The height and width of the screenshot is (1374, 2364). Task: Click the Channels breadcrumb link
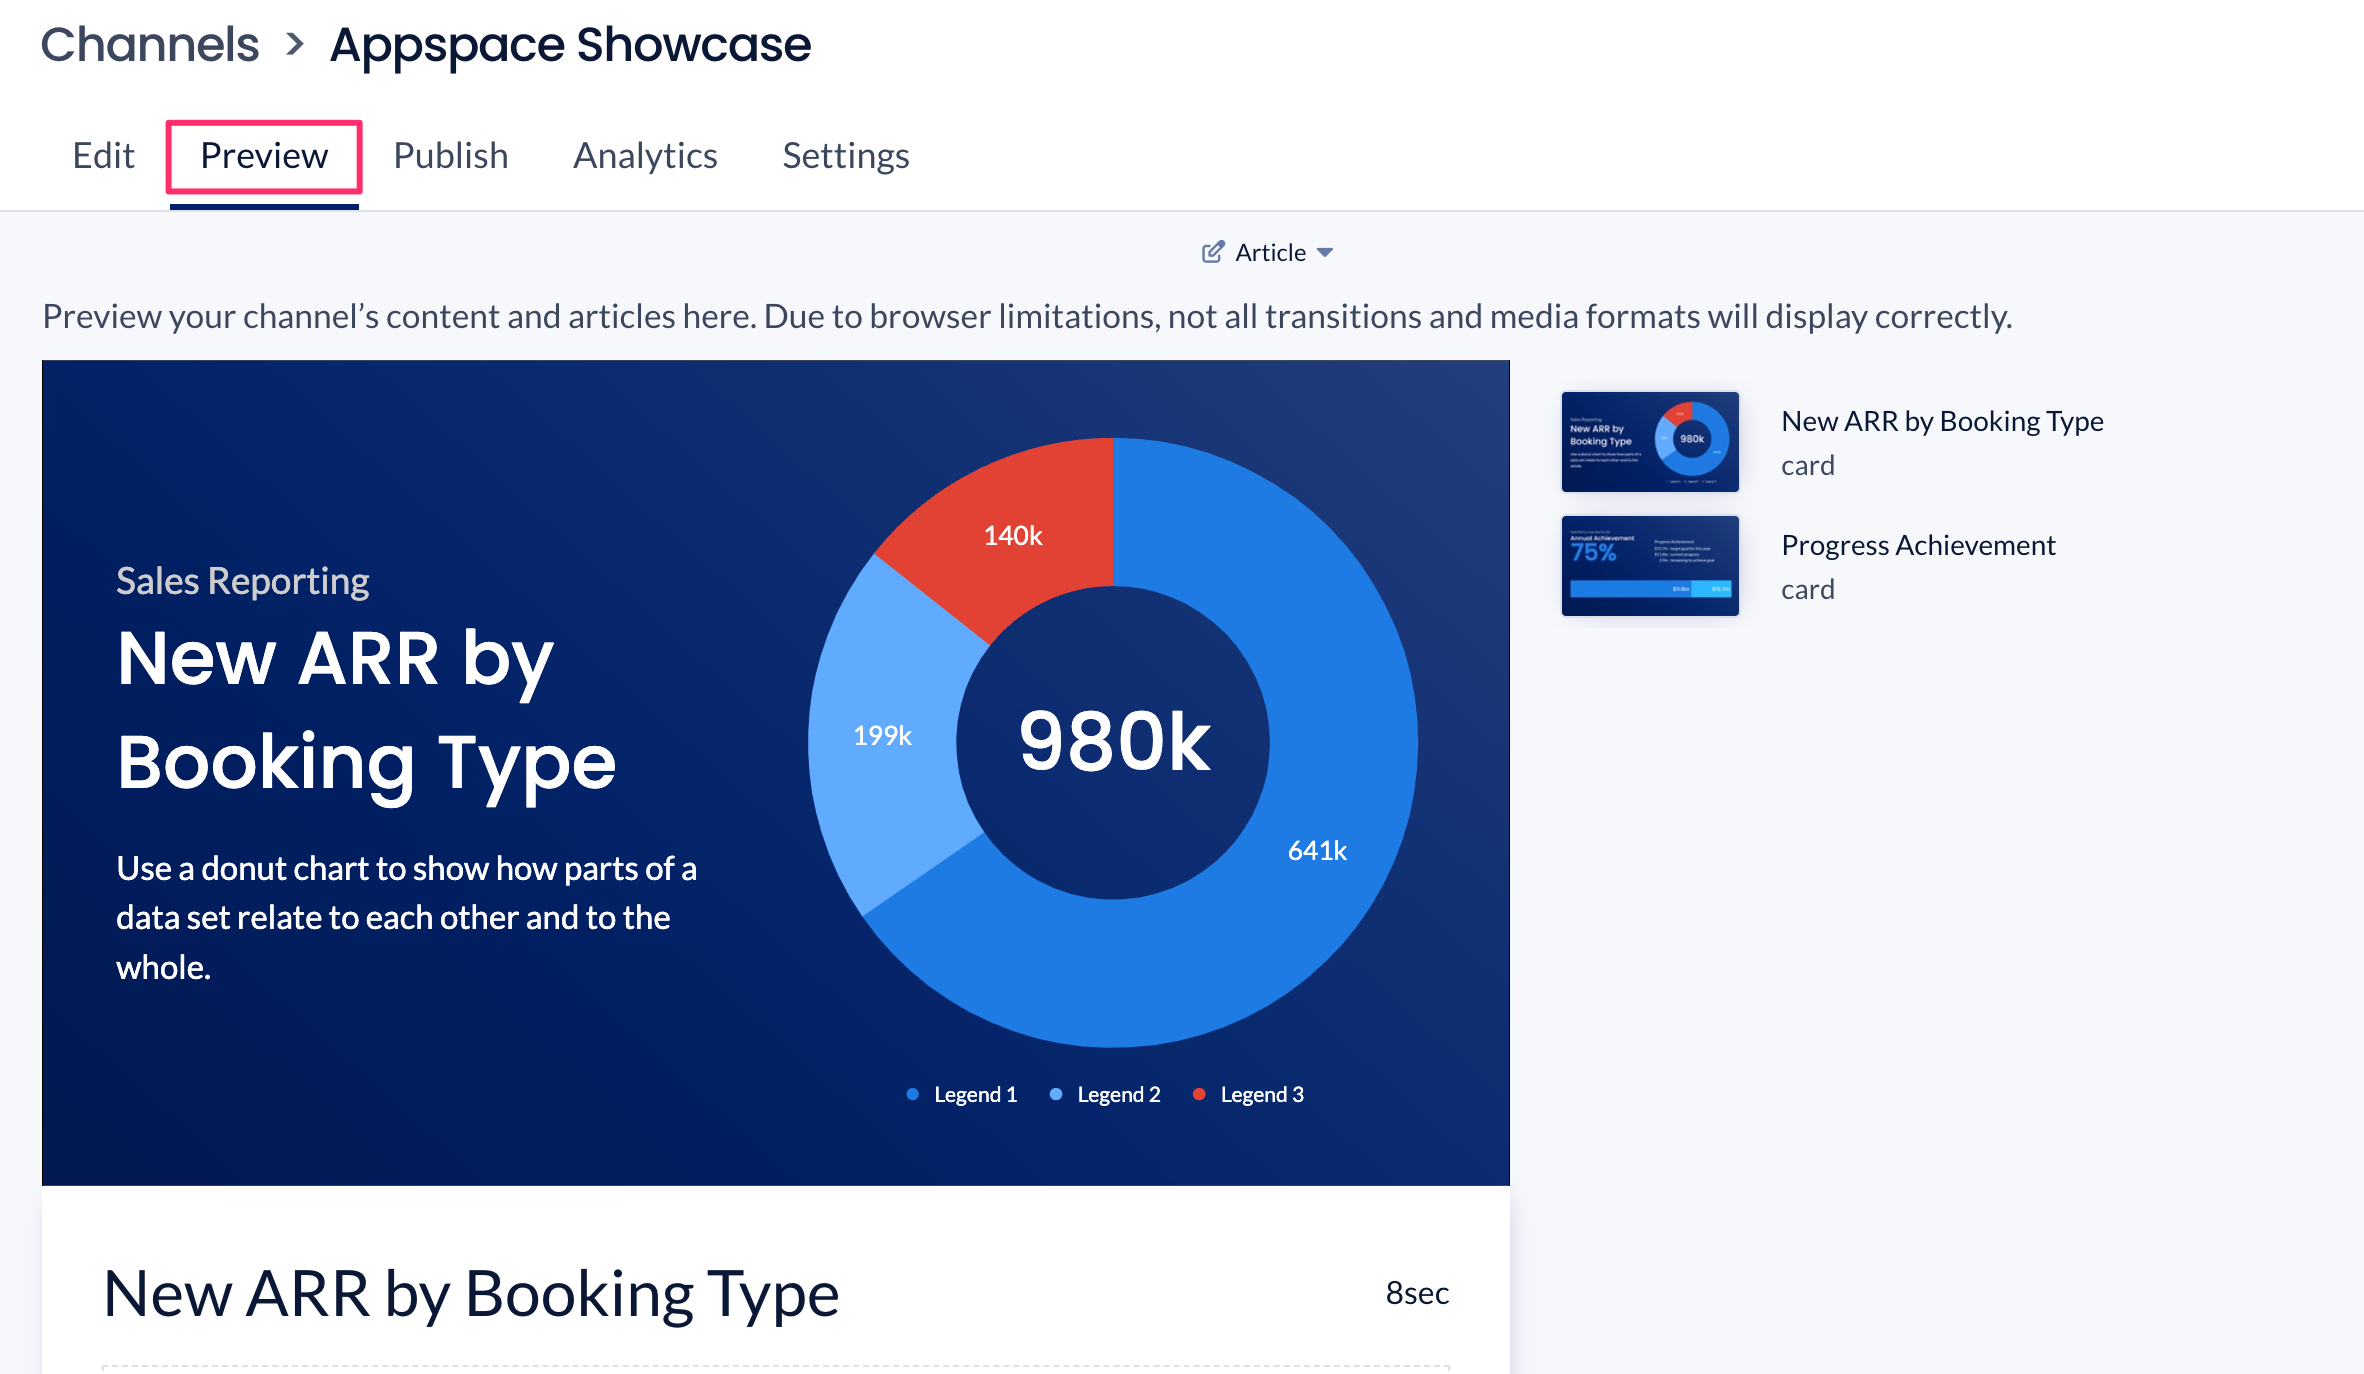coord(150,45)
